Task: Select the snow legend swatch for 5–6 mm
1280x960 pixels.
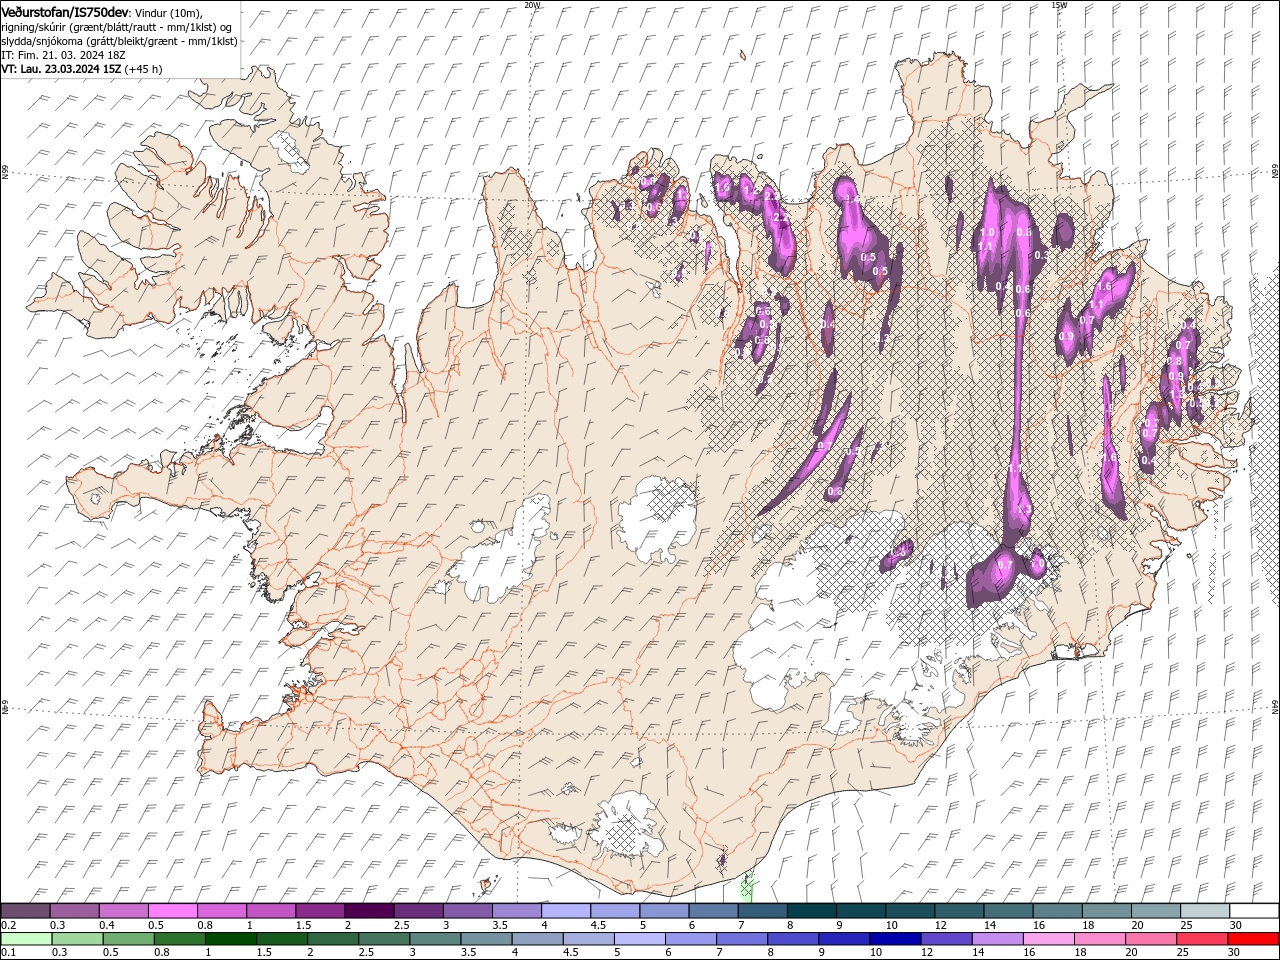Action: [x=662, y=911]
